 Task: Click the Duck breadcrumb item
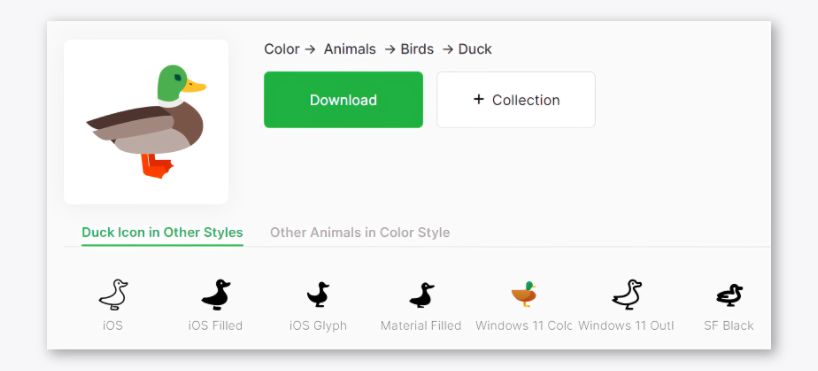(475, 49)
